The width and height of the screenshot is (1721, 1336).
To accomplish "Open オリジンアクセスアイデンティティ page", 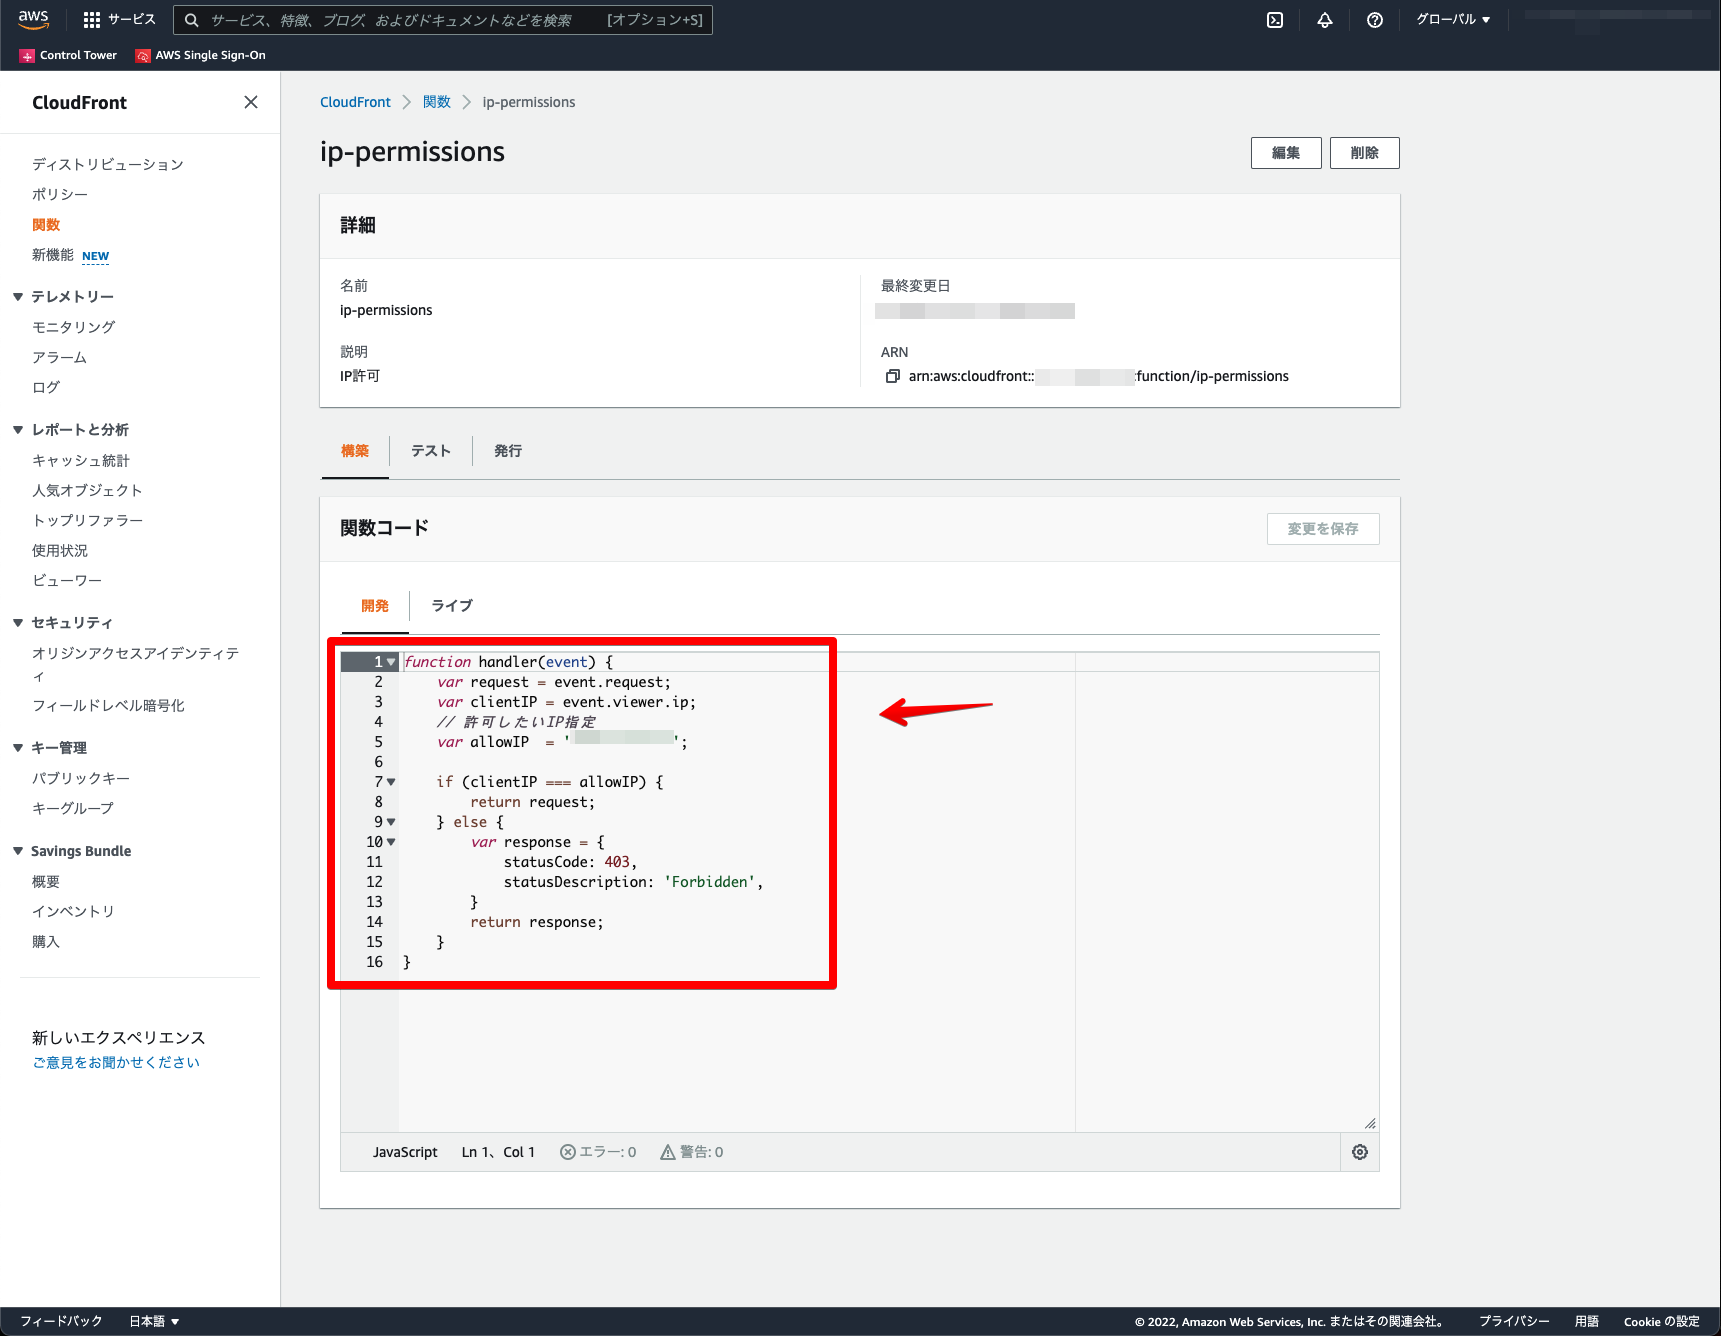I will 136,664.
